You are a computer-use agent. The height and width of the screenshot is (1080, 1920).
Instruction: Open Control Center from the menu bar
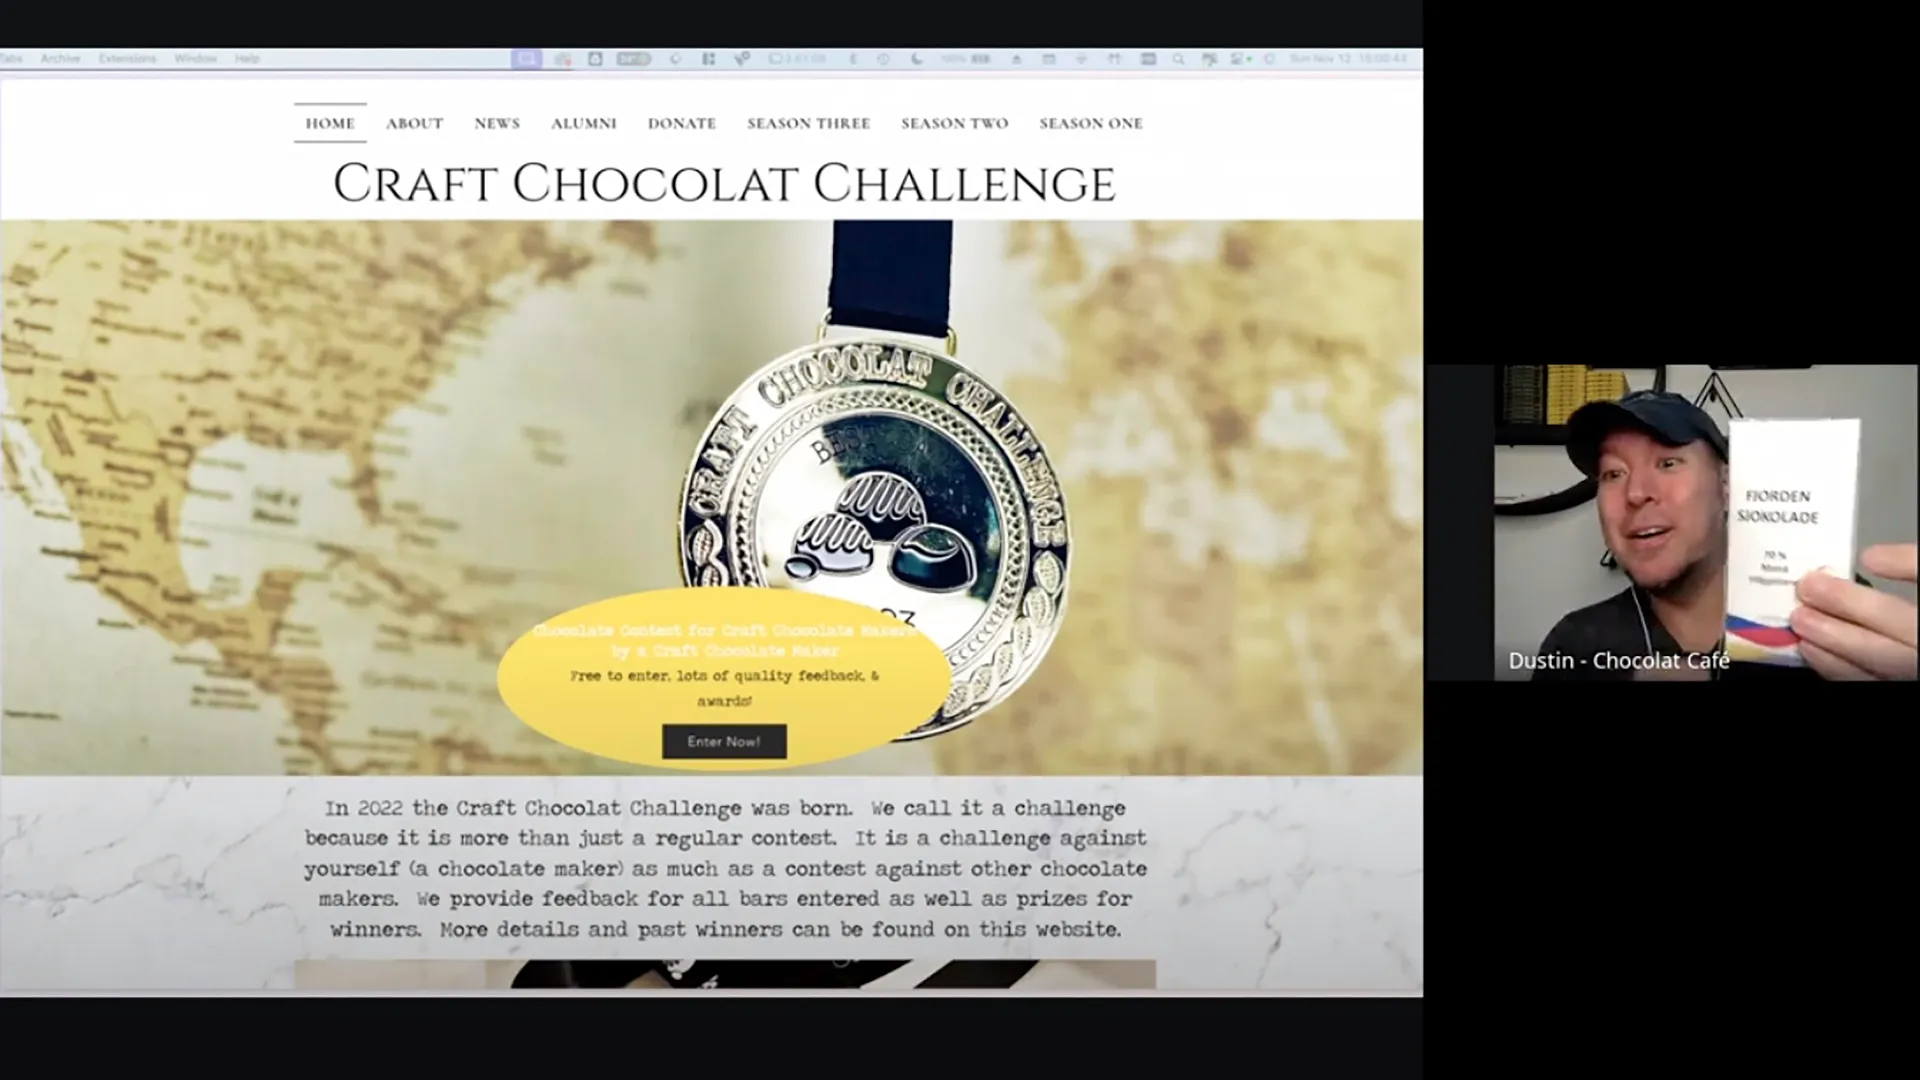point(1237,58)
